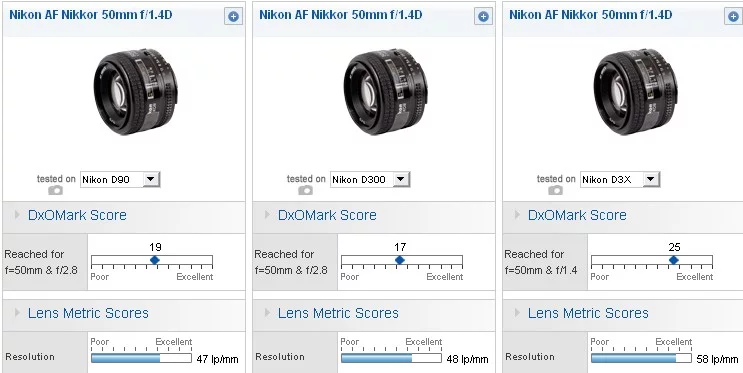Click lens thumbnail in the D90 column

[x=136, y=91]
